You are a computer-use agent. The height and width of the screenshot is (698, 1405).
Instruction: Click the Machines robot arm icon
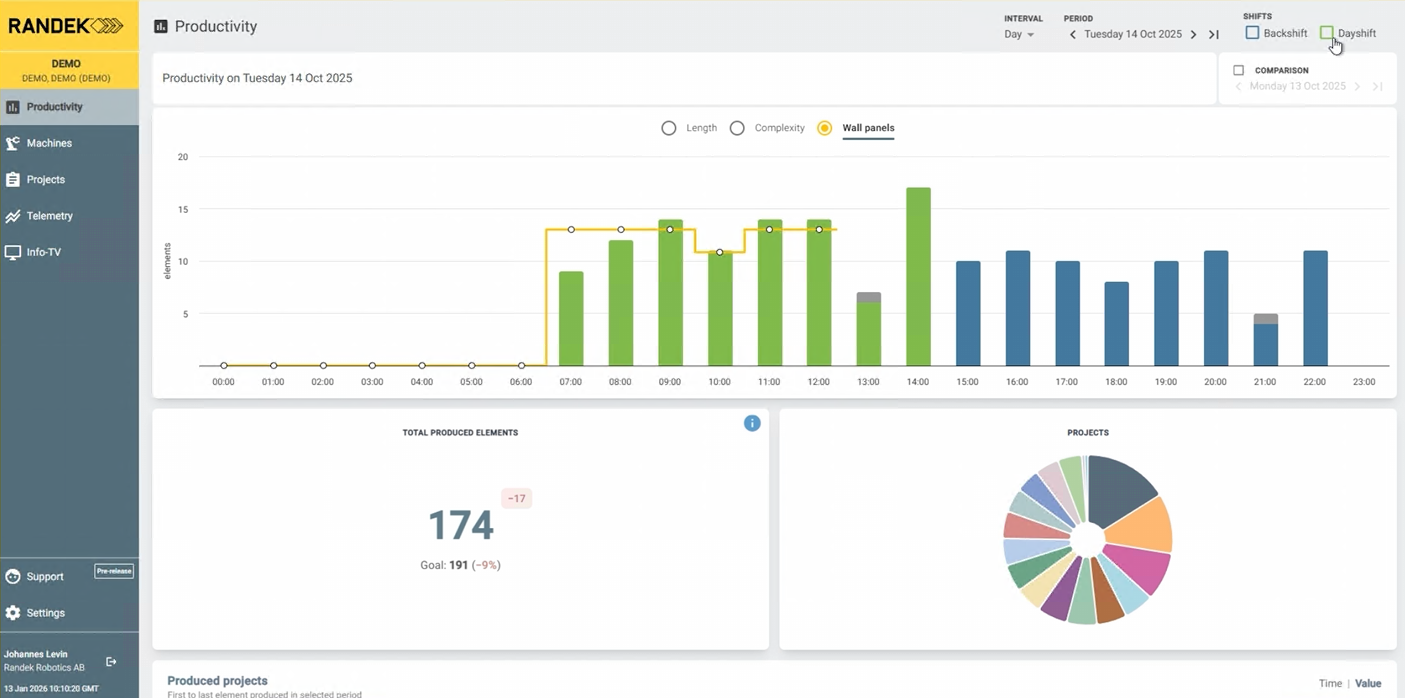[x=13, y=143]
